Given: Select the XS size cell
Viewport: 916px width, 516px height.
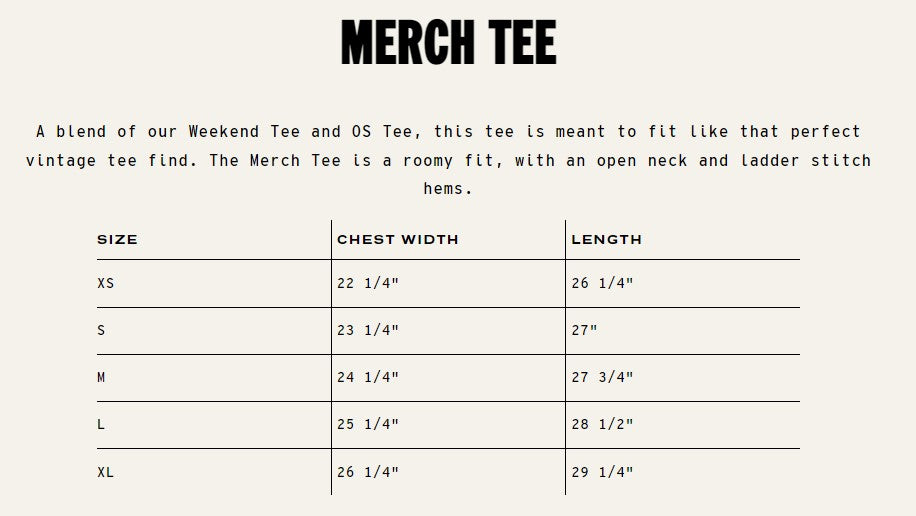Looking at the screenshot, I should pos(106,283).
